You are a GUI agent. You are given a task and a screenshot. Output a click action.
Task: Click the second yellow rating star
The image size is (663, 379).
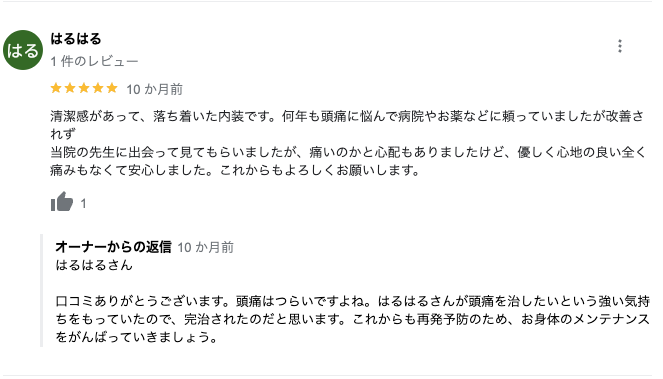[70, 88]
